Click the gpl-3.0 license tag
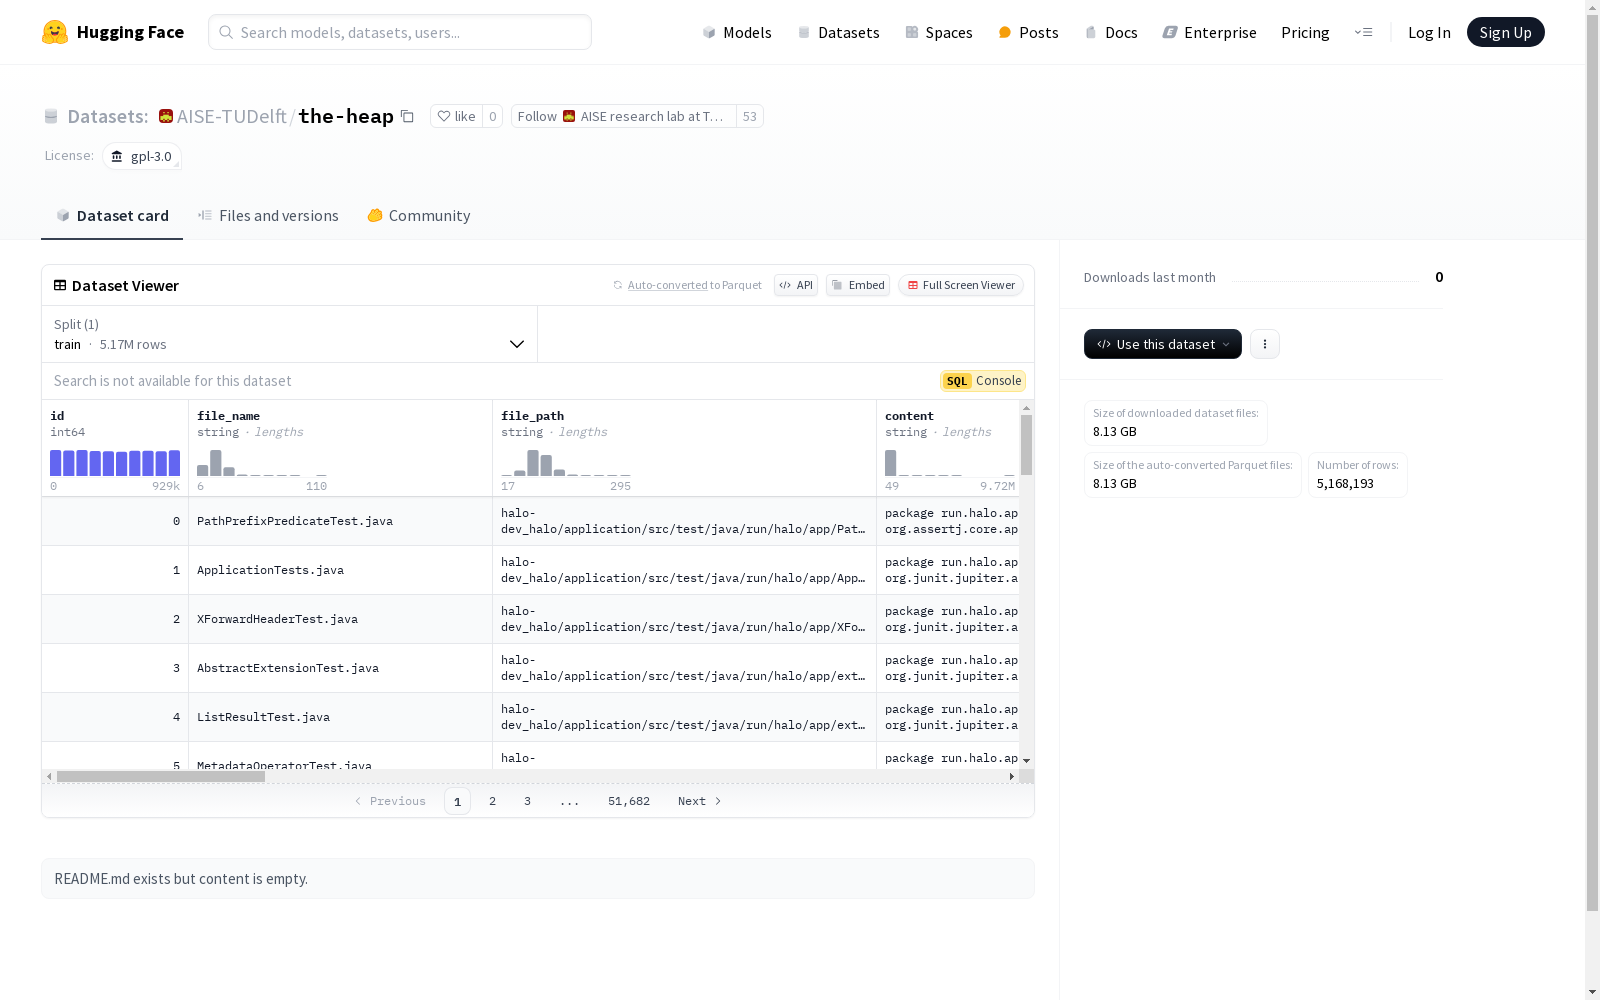Screen dimensions: 1600x1000 click(142, 156)
